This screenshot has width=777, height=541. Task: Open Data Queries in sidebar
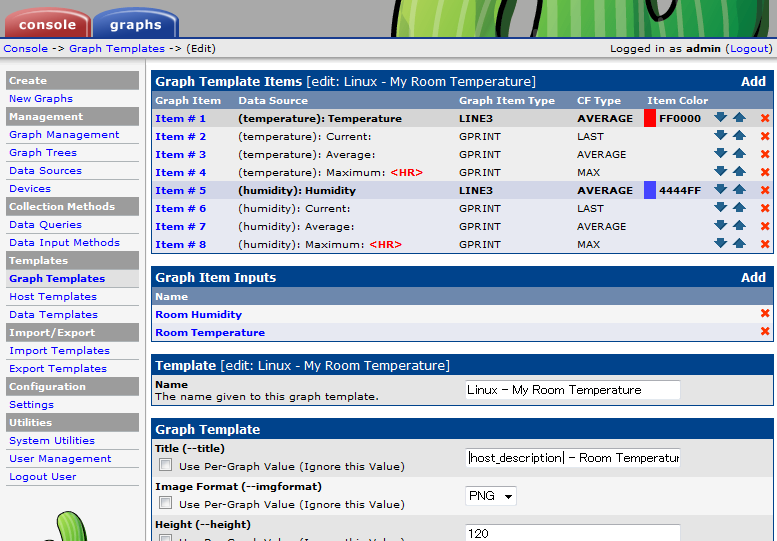(45, 224)
